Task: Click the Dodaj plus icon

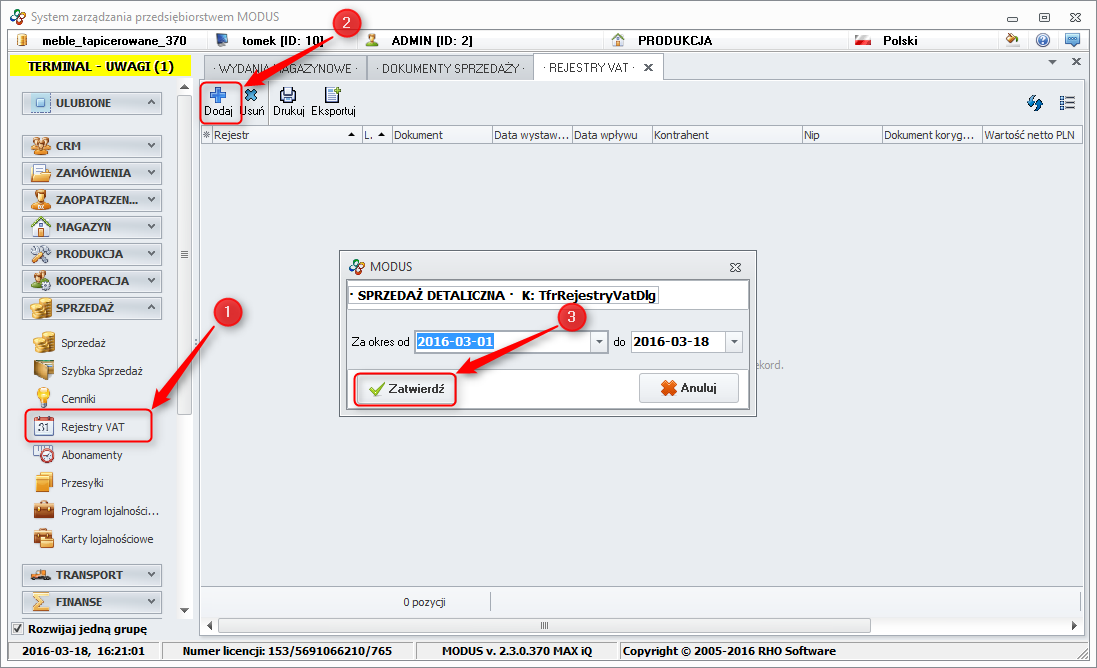Action: pos(218,95)
